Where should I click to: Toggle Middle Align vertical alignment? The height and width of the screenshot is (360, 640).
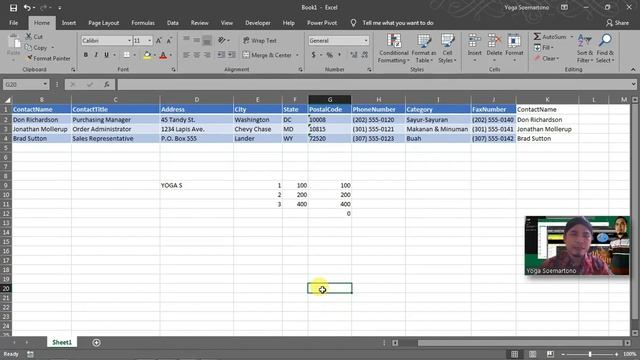click(x=197, y=40)
